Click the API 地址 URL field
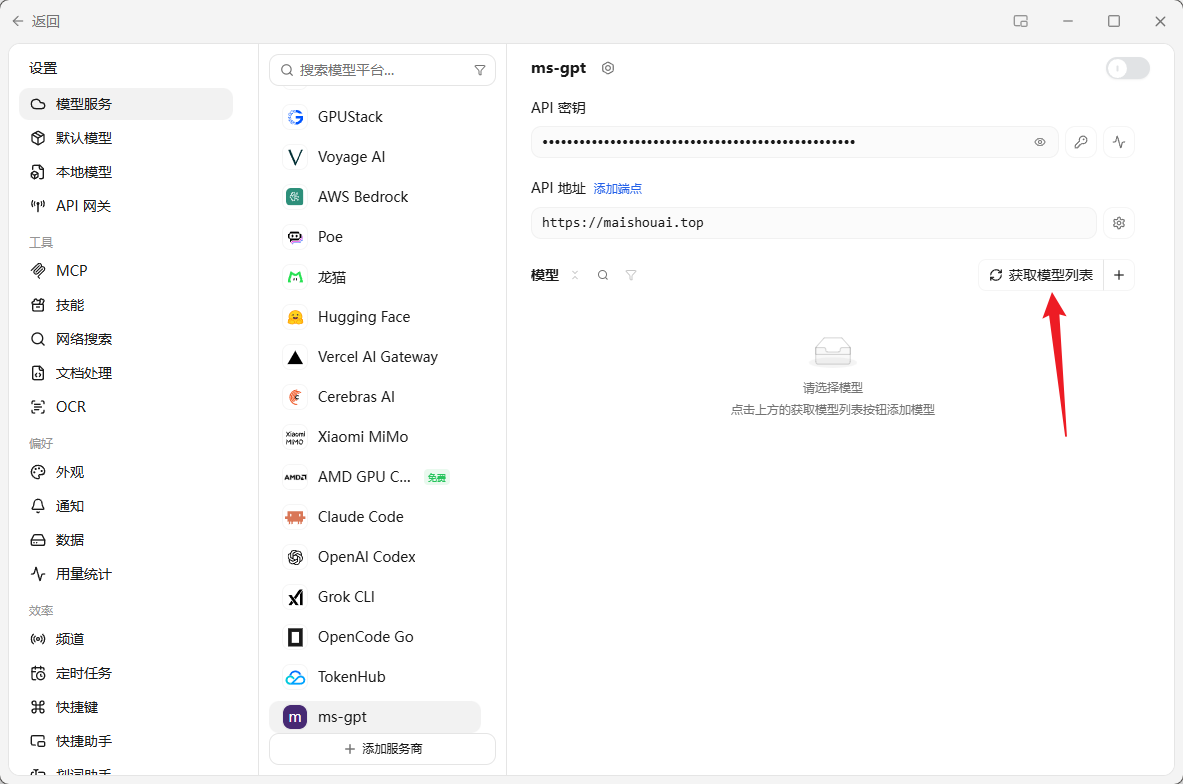This screenshot has height=784, width=1183. 813,223
